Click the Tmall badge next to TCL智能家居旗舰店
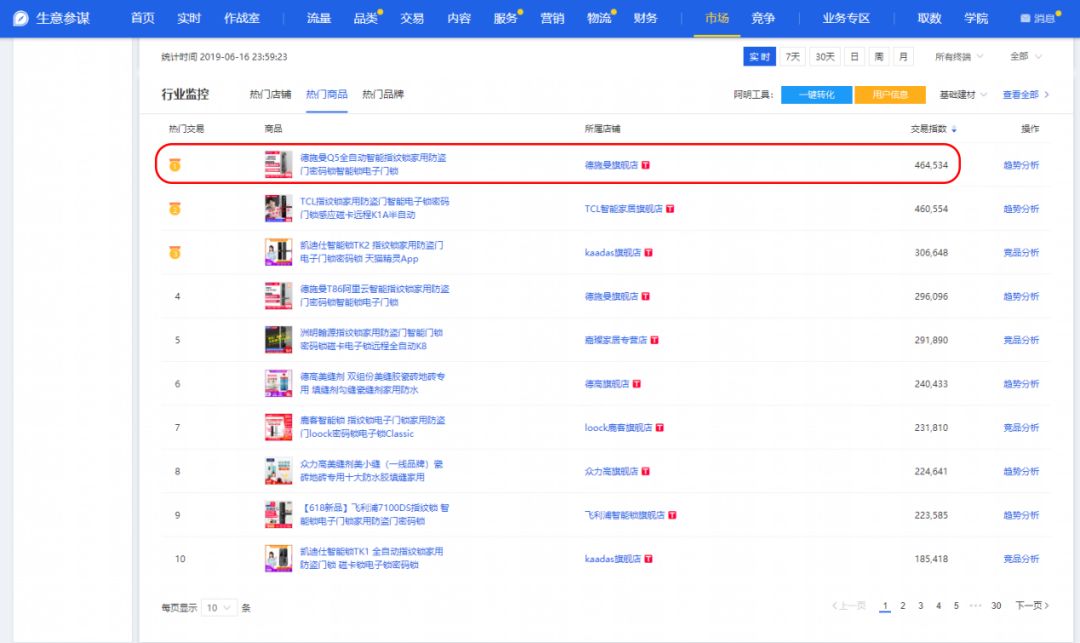Screen dimensions: 1080x643 pyautogui.click(x=670, y=209)
